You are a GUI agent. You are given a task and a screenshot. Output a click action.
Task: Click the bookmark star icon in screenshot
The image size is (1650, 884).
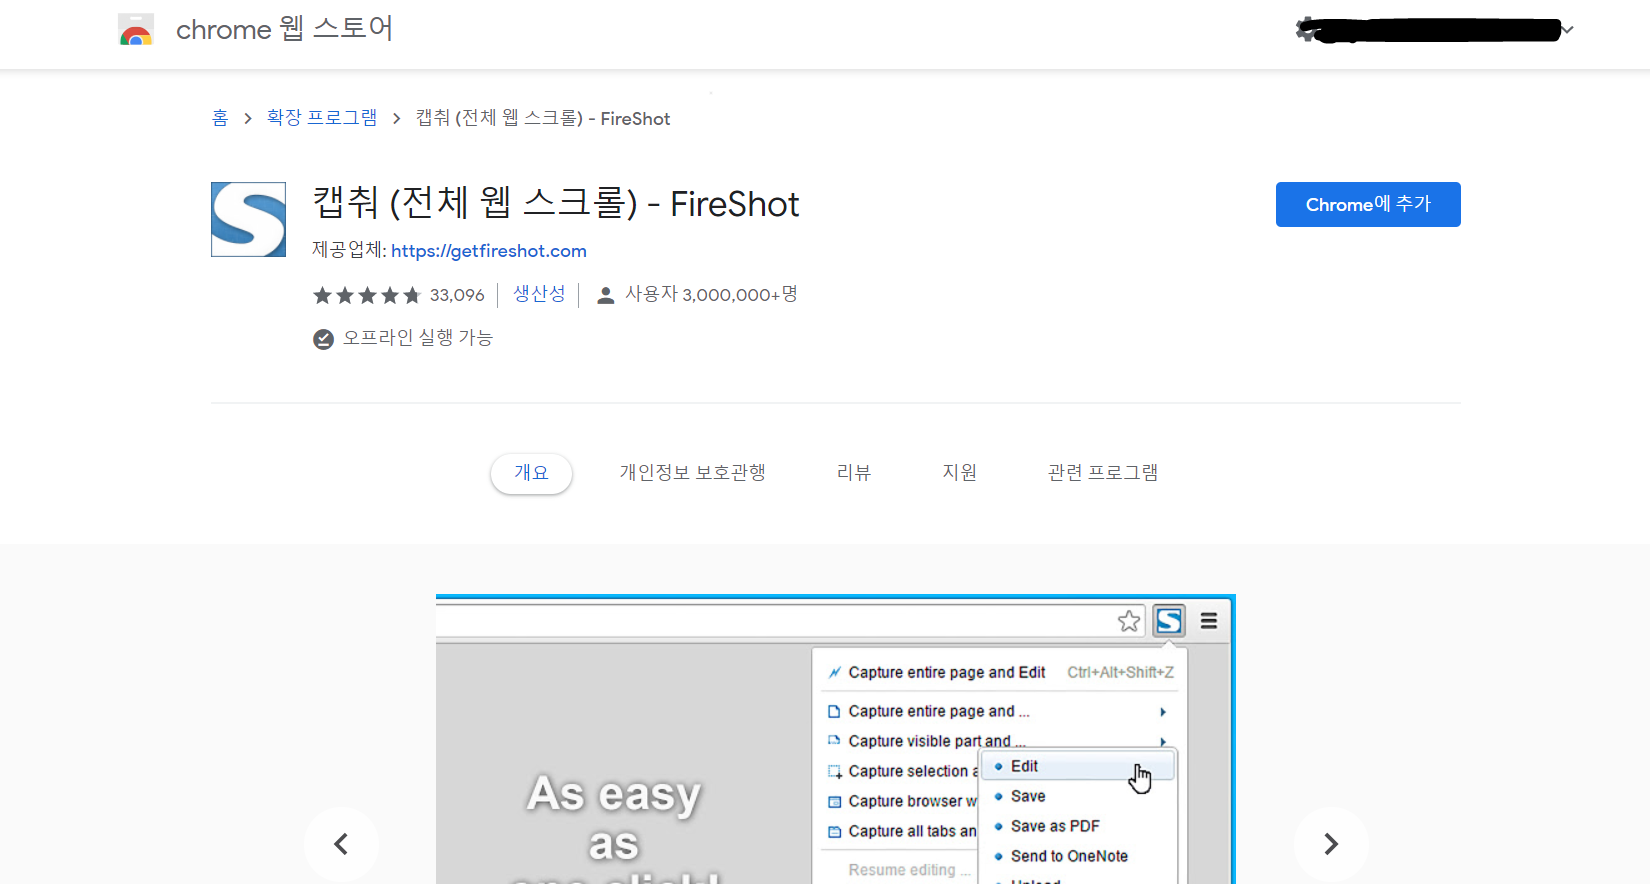click(1129, 621)
